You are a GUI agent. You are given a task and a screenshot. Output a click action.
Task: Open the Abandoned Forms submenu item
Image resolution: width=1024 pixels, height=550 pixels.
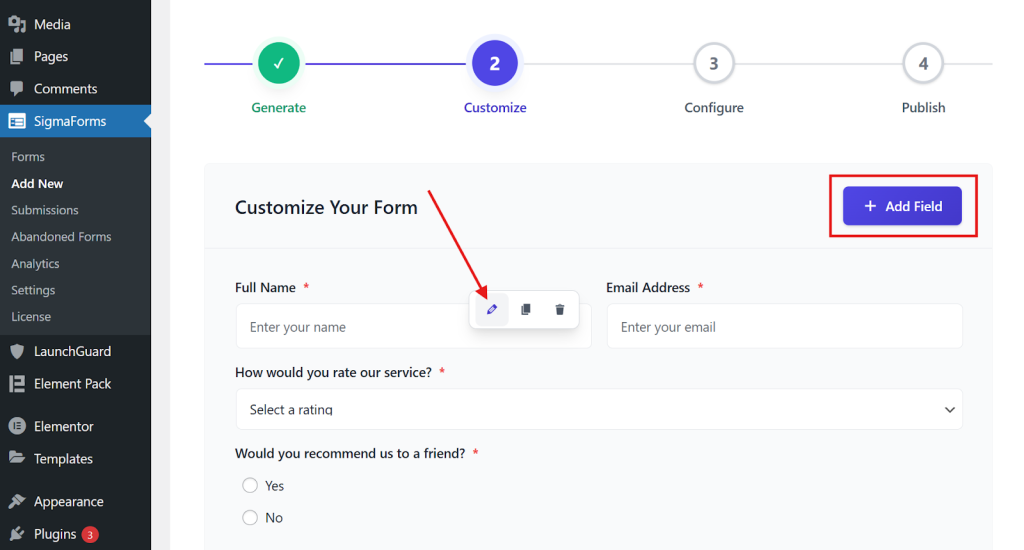61,236
